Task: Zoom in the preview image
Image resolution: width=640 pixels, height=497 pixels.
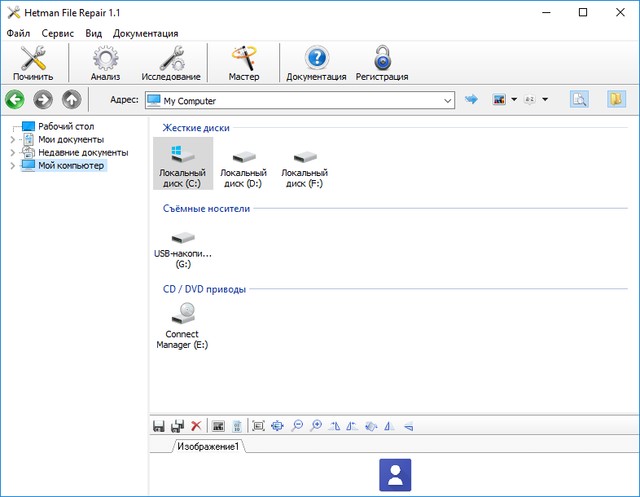Action: pos(316,426)
